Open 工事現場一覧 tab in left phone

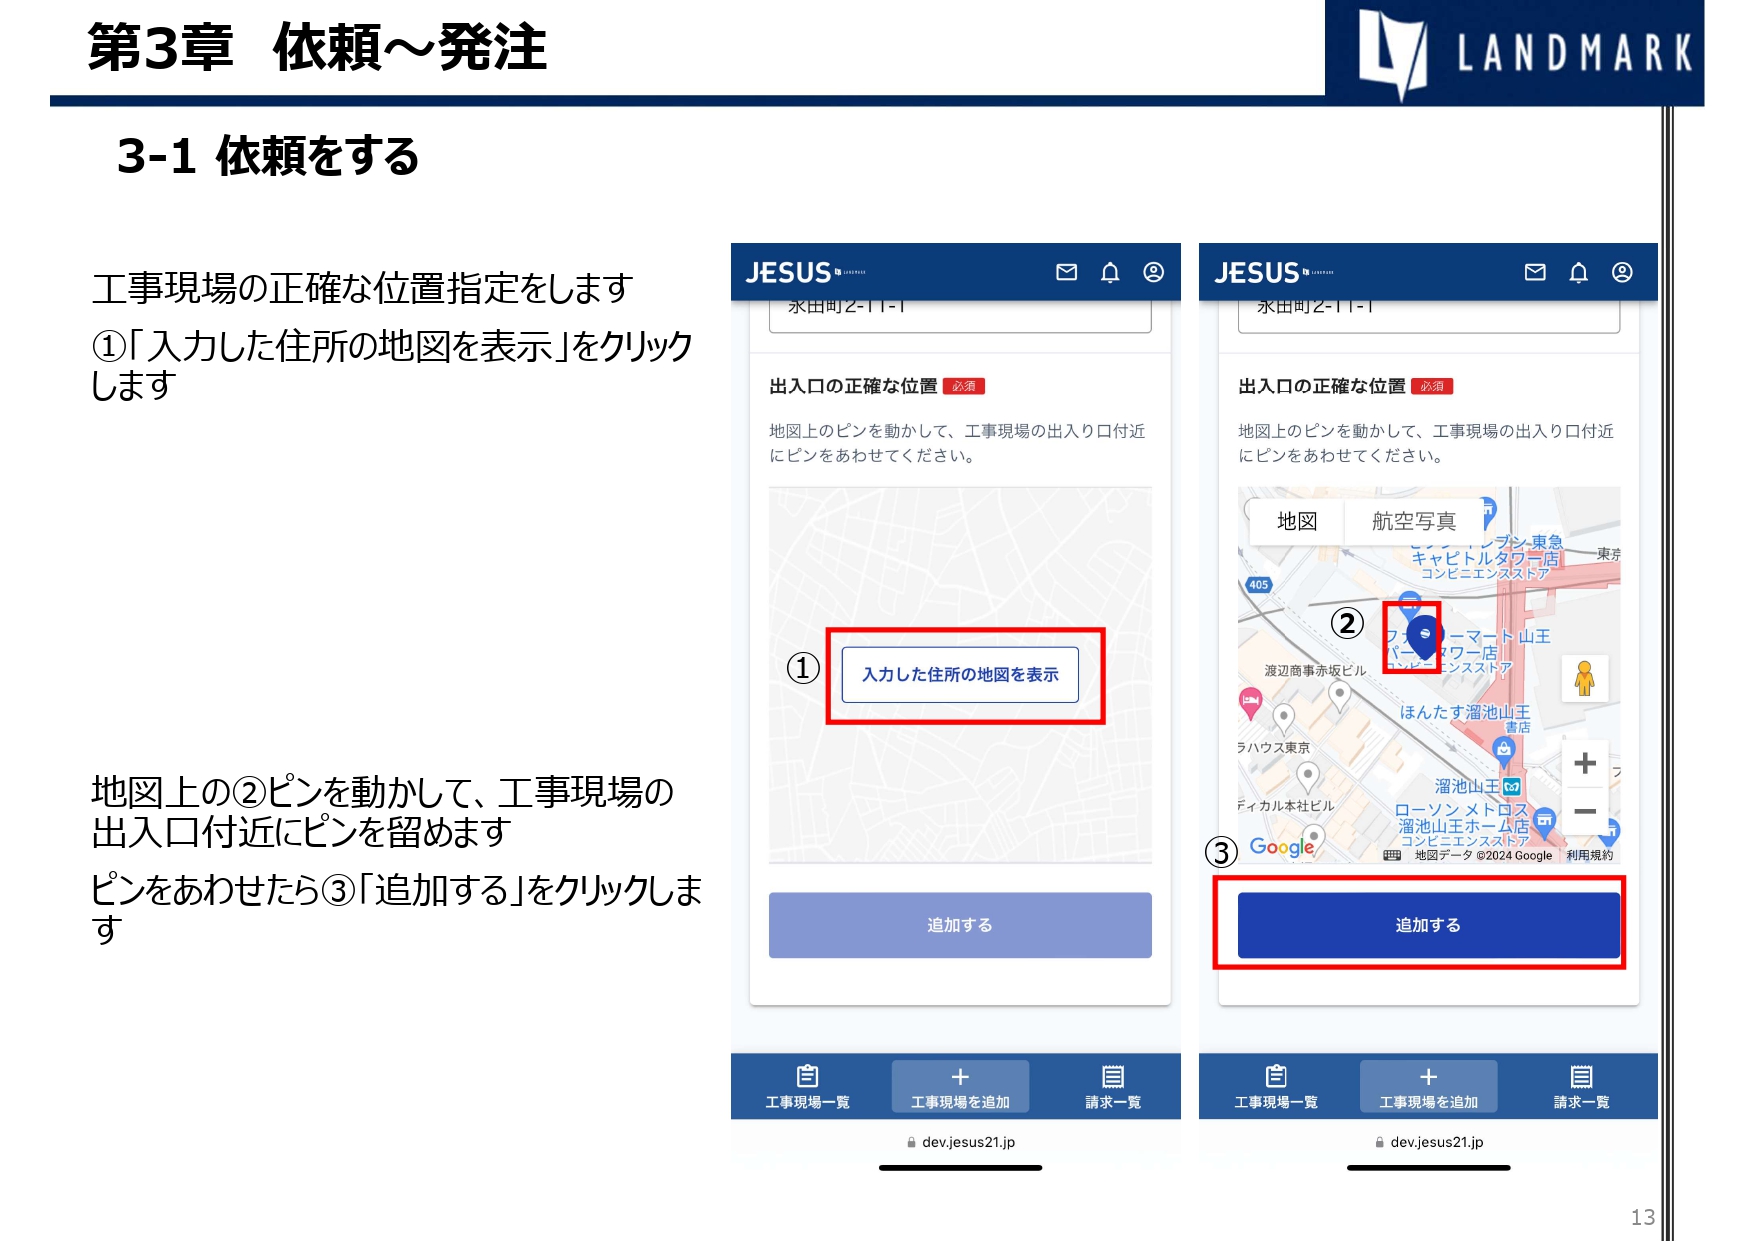point(808,1087)
